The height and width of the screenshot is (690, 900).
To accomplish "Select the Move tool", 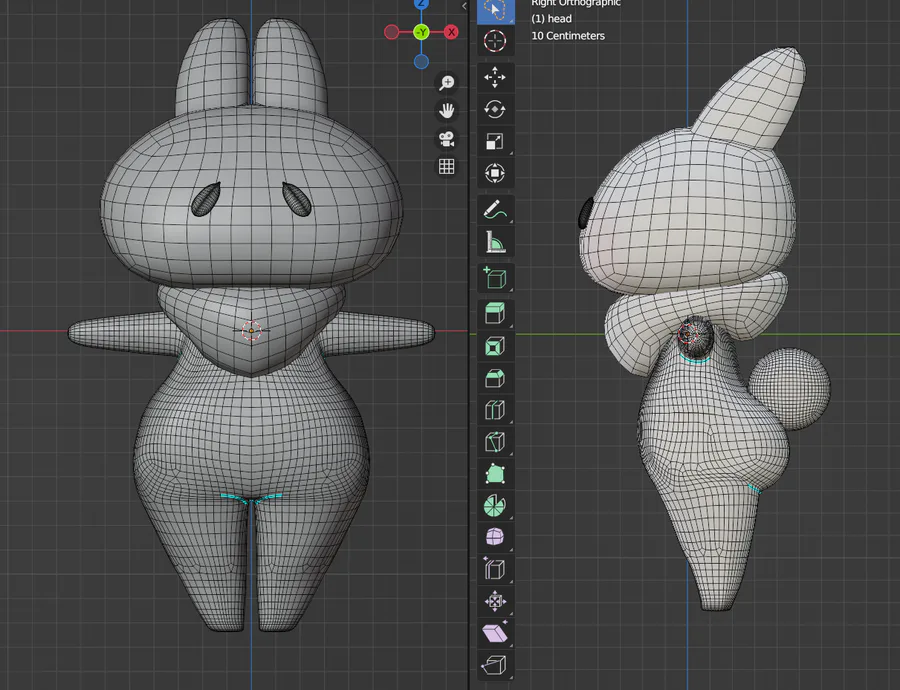I will (x=495, y=77).
